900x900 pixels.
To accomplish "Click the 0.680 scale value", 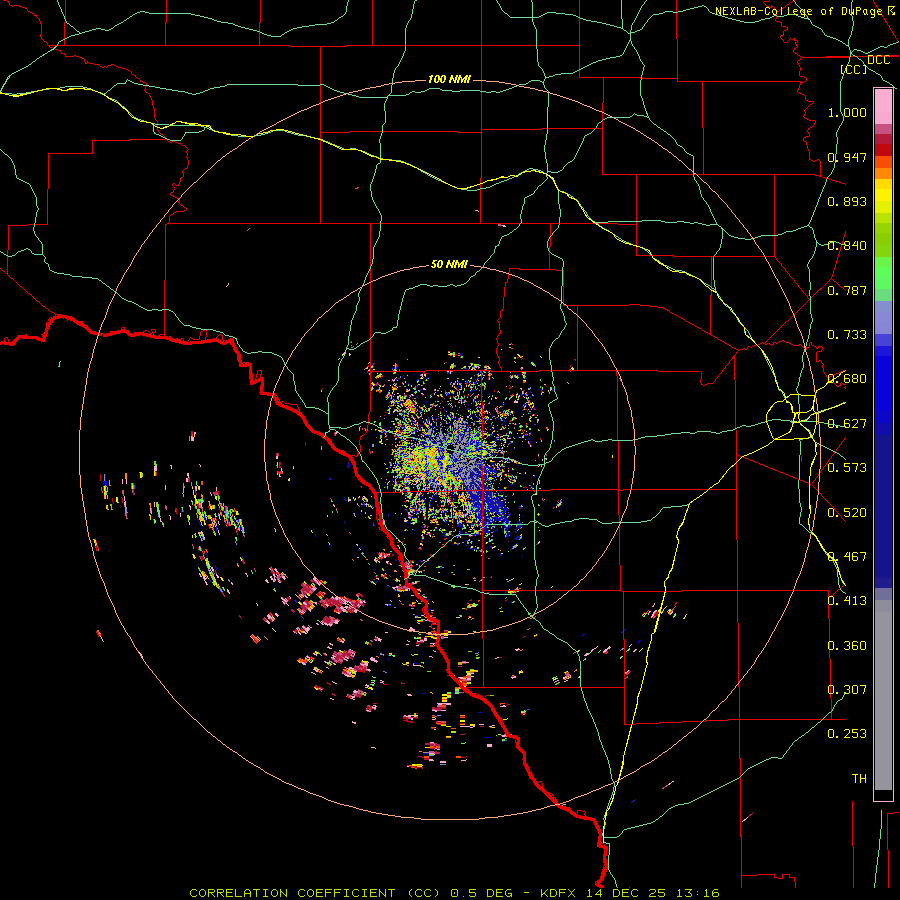I will [847, 379].
